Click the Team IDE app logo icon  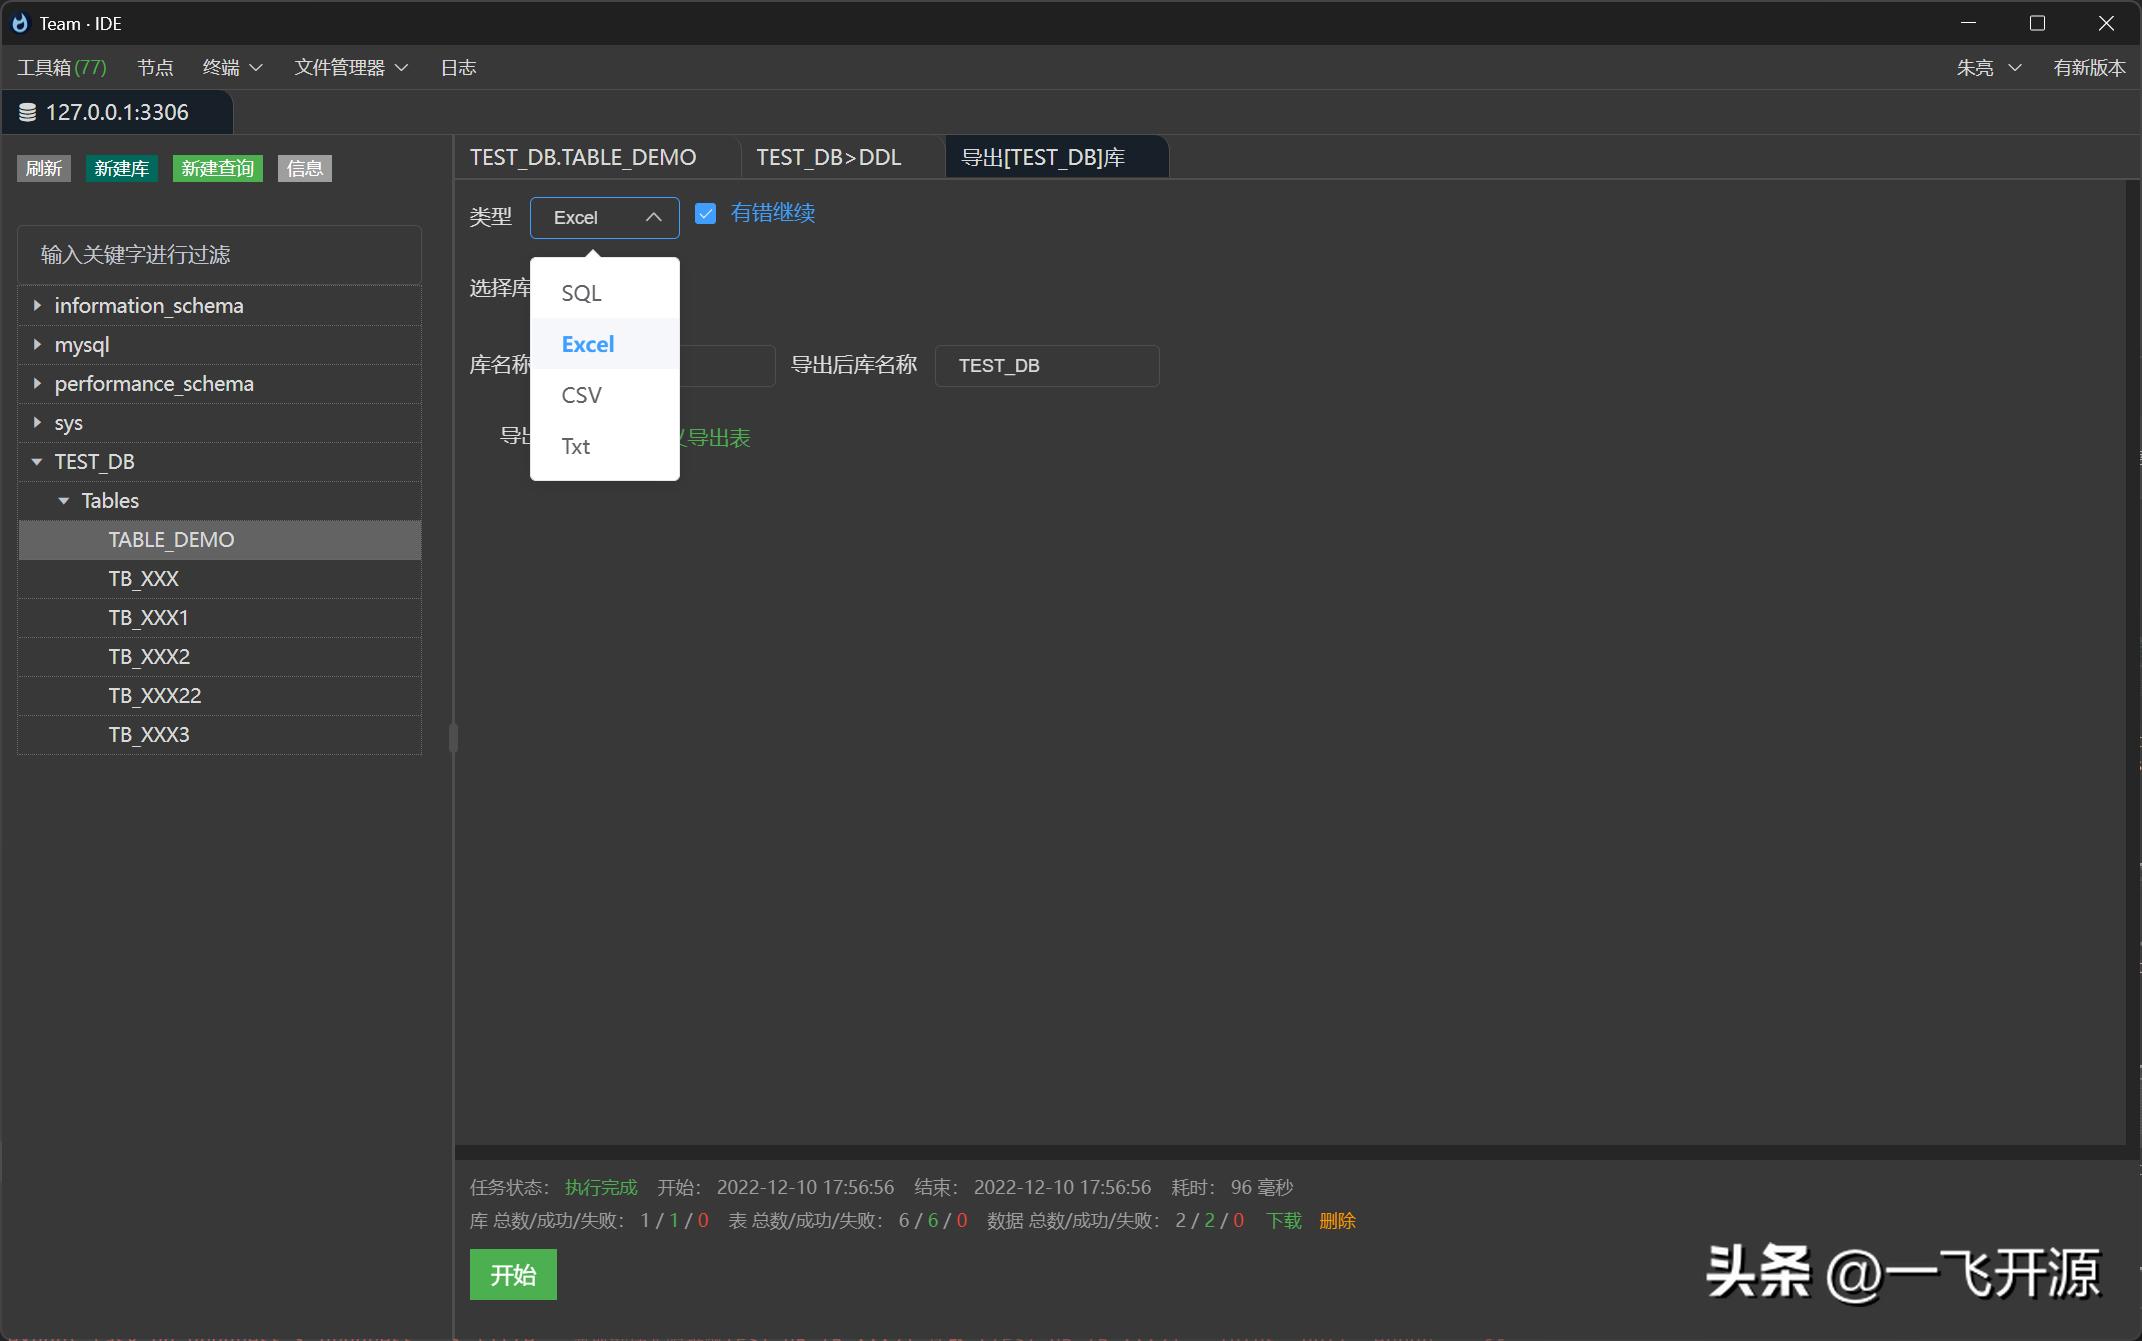20,23
